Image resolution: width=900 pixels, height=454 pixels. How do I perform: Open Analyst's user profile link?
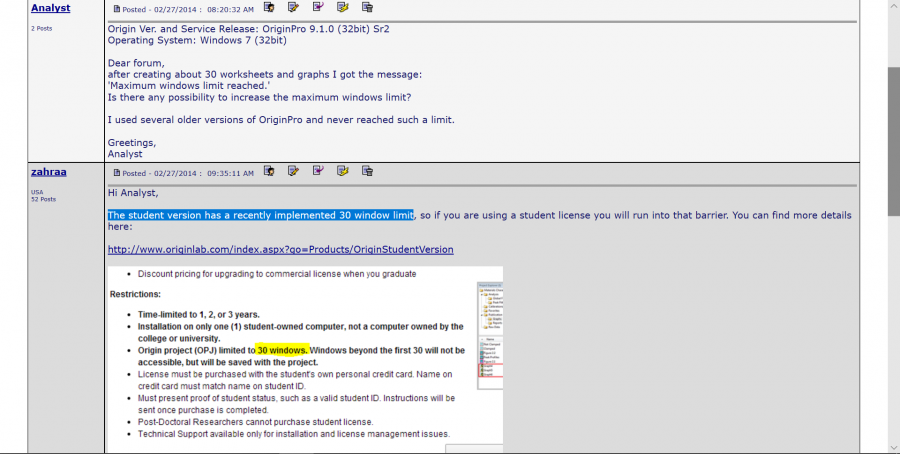[51, 8]
